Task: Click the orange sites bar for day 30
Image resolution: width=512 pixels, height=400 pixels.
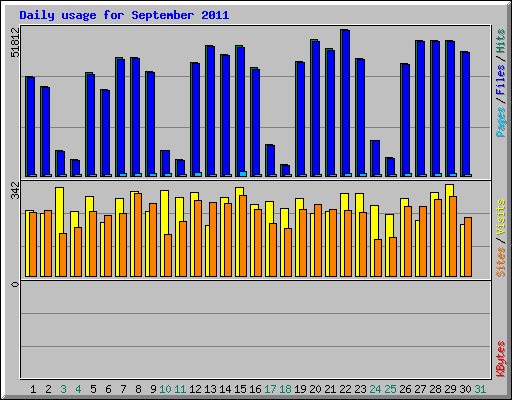Action: 468,247
